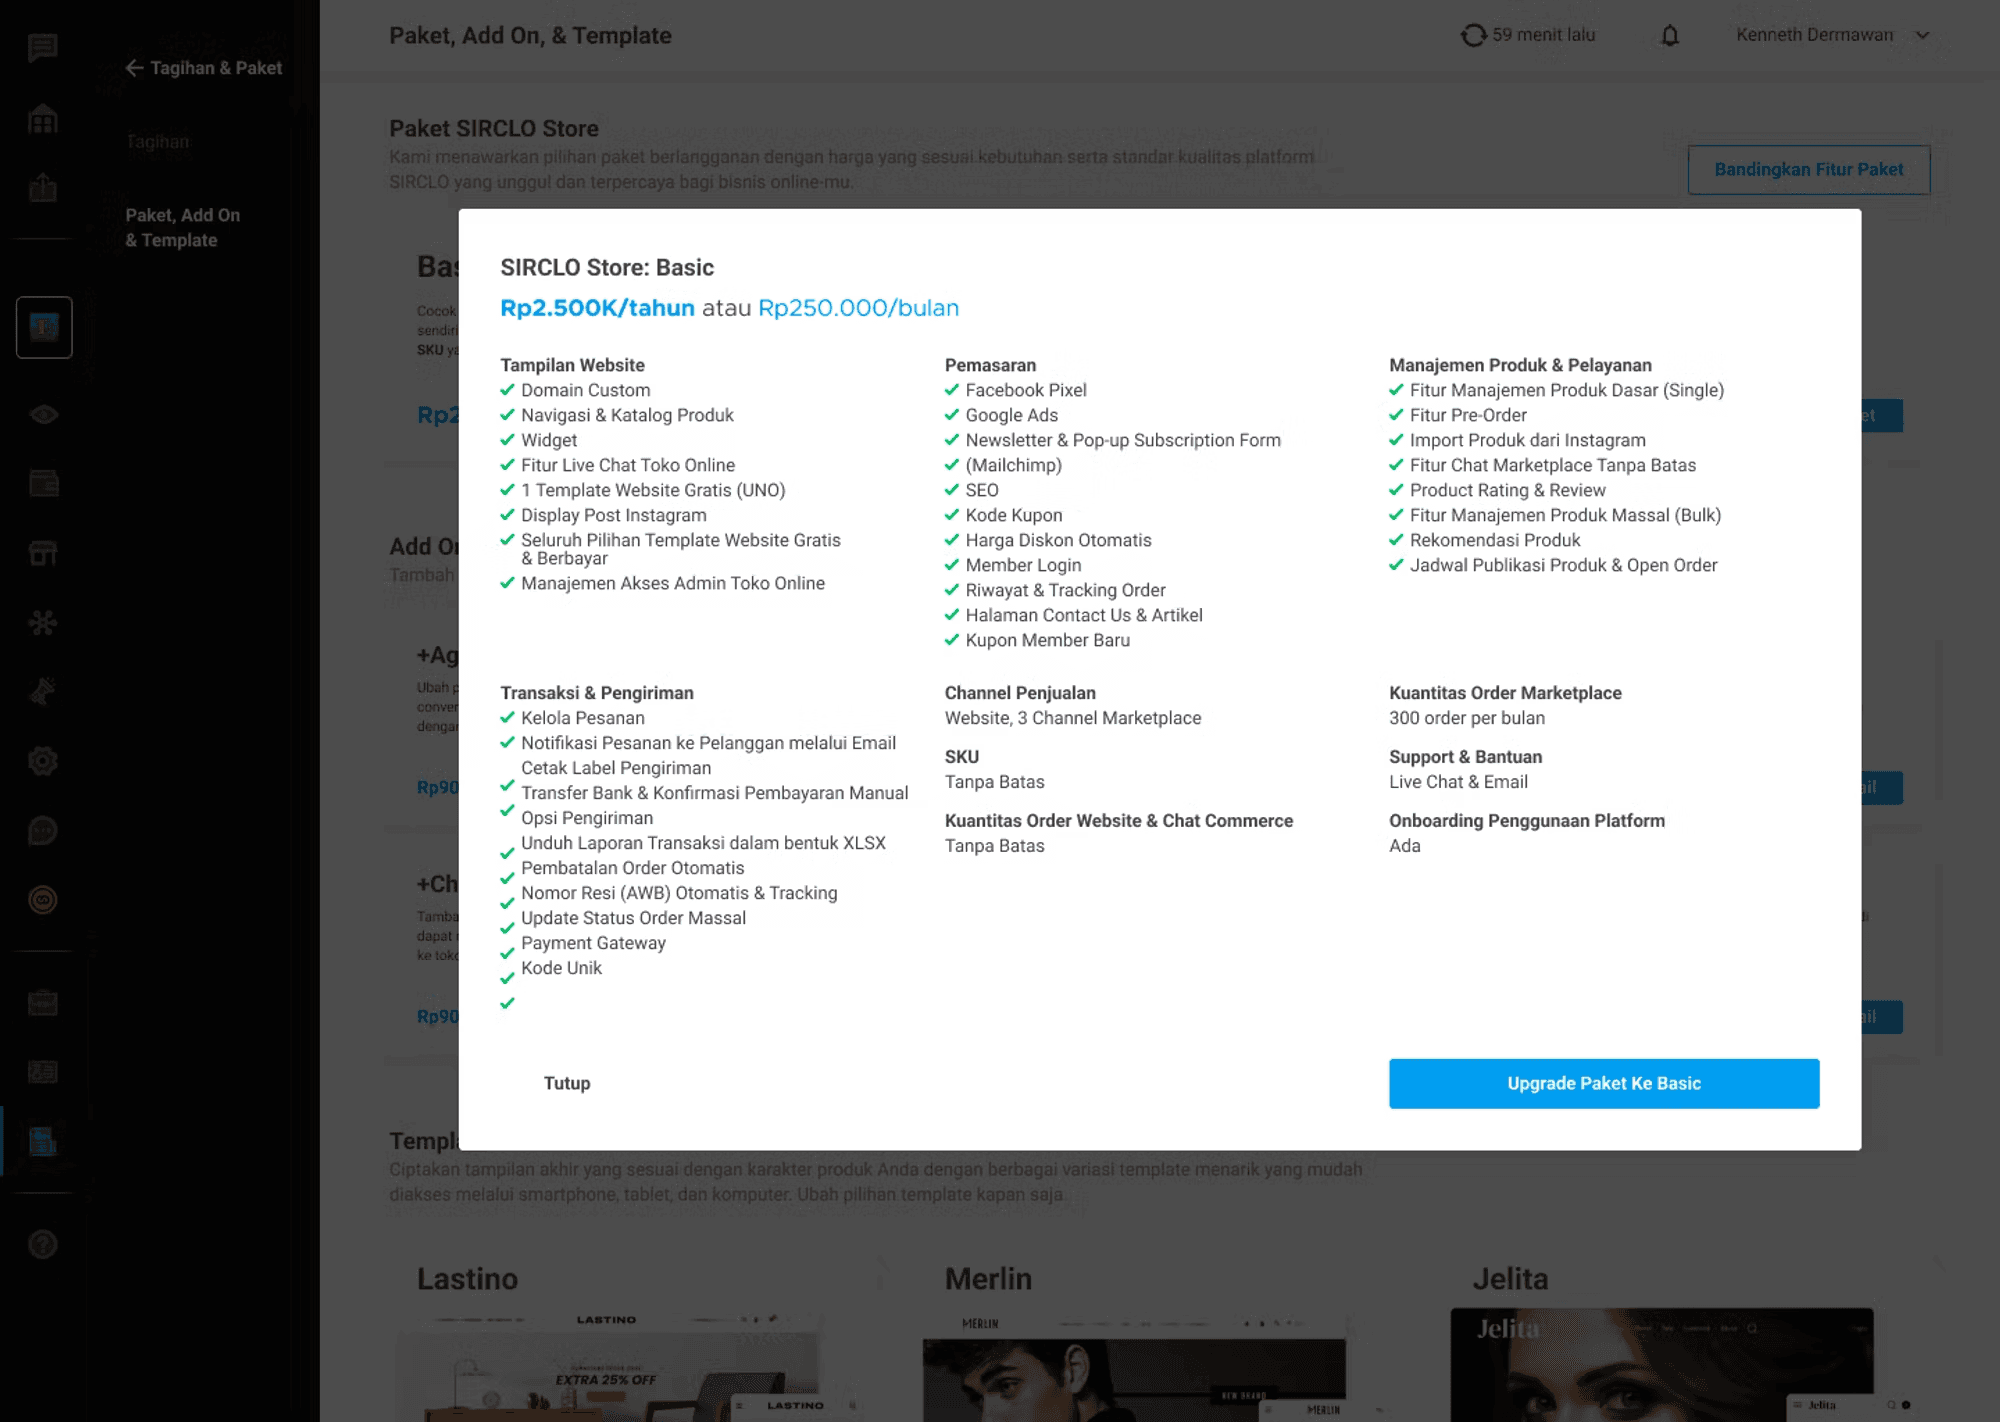Go back via Tagihan & Paket arrow
This screenshot has width=2000, height=1422.
[x=134, y=68]
